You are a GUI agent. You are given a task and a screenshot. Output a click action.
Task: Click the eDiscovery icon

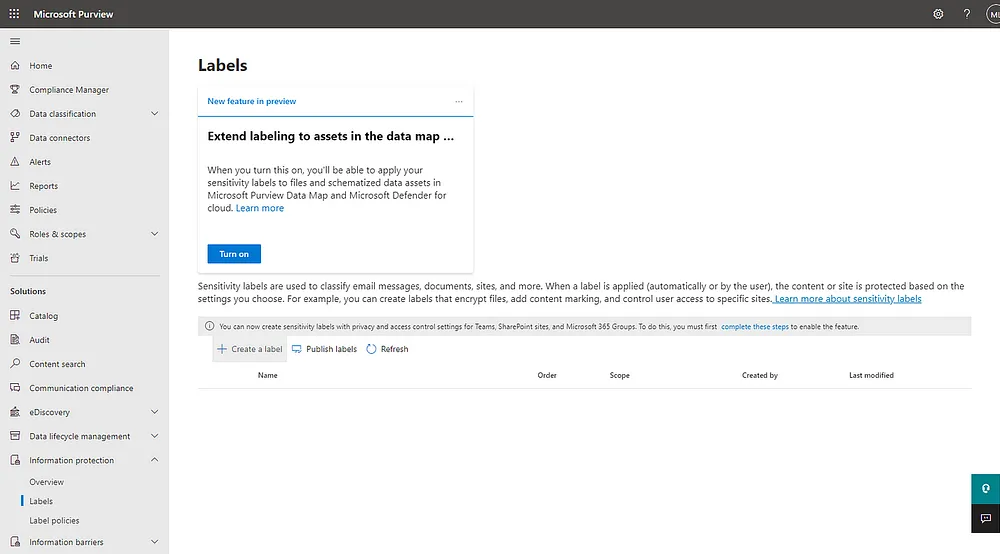15,412
